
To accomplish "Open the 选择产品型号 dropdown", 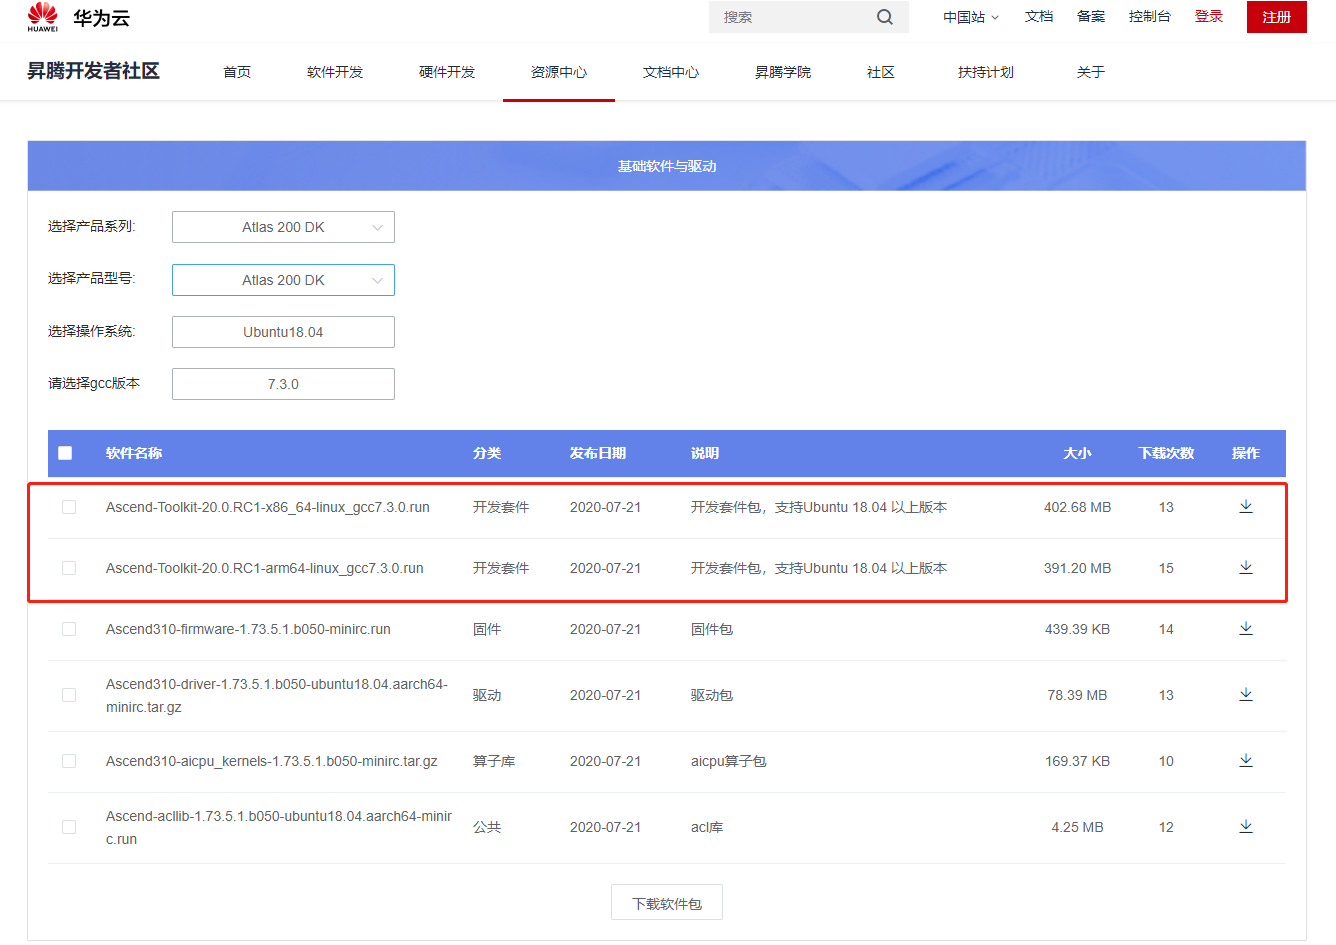I will pos(283,280).
